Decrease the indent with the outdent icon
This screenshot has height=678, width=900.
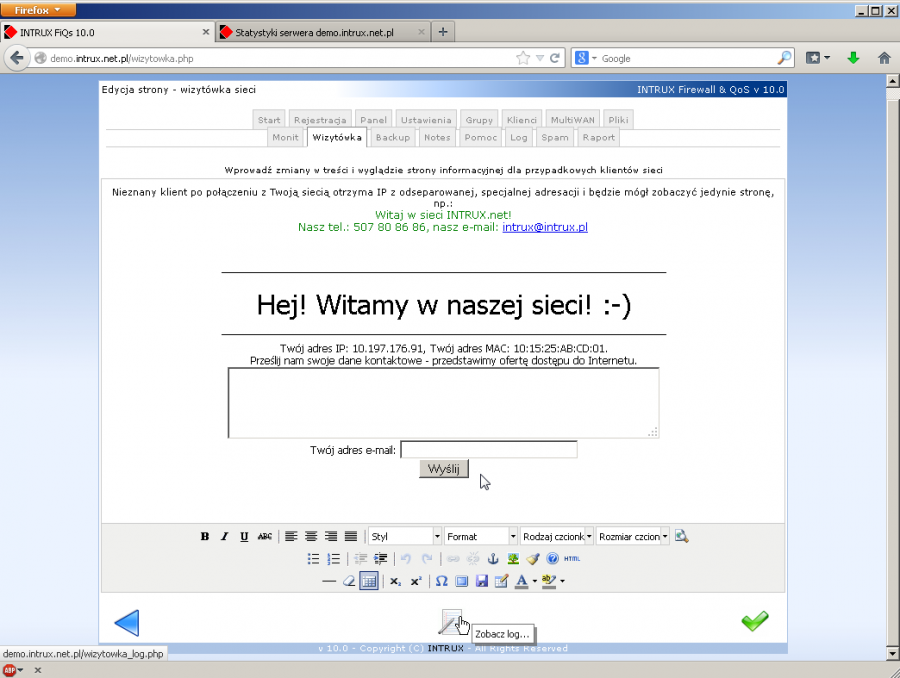pos(360,559)
